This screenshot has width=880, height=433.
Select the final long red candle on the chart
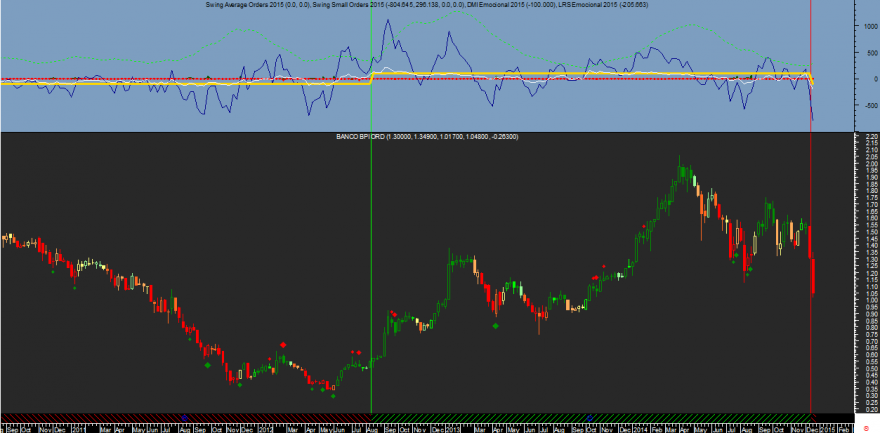click(x=814, y=275)
